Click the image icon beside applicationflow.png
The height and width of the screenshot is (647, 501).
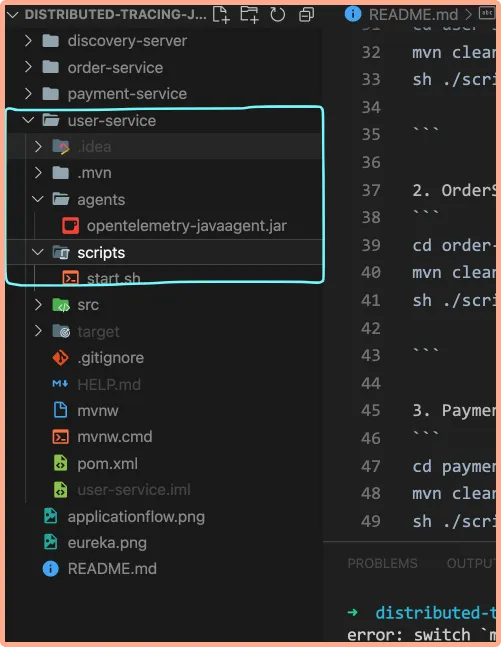click(51, 516)
